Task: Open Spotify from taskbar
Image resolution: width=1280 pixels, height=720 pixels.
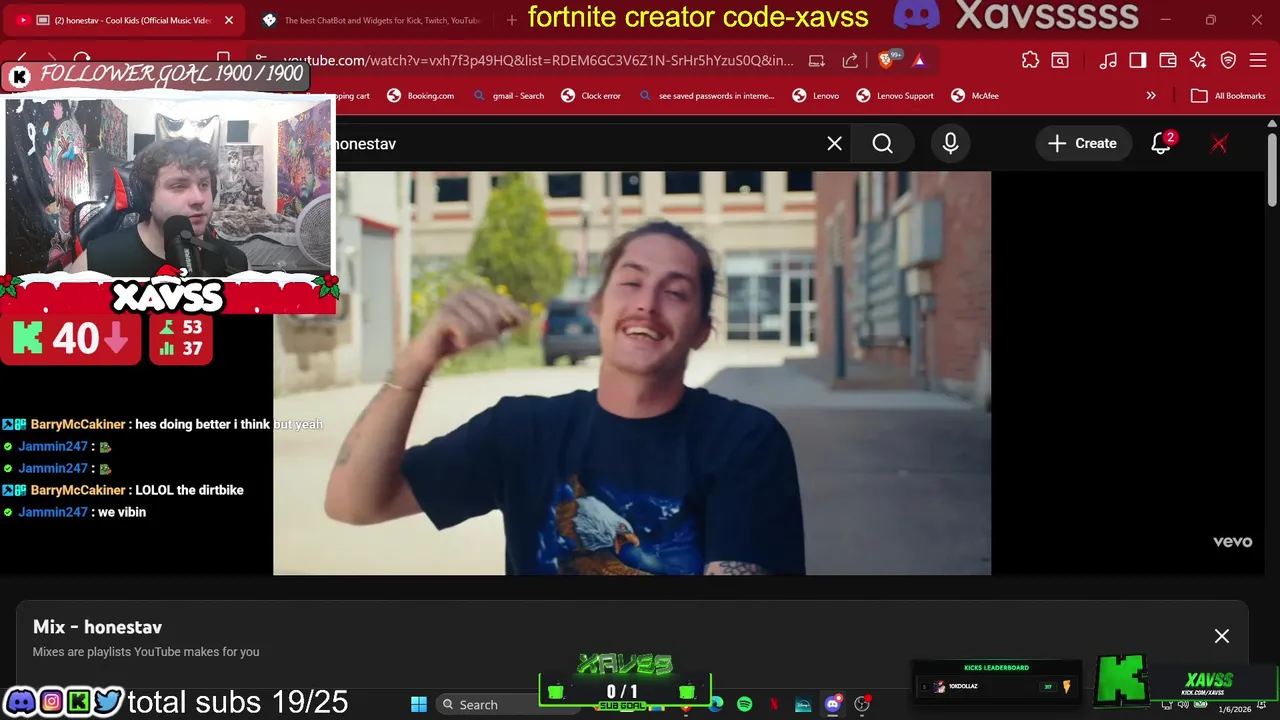Action: (745, 704)
